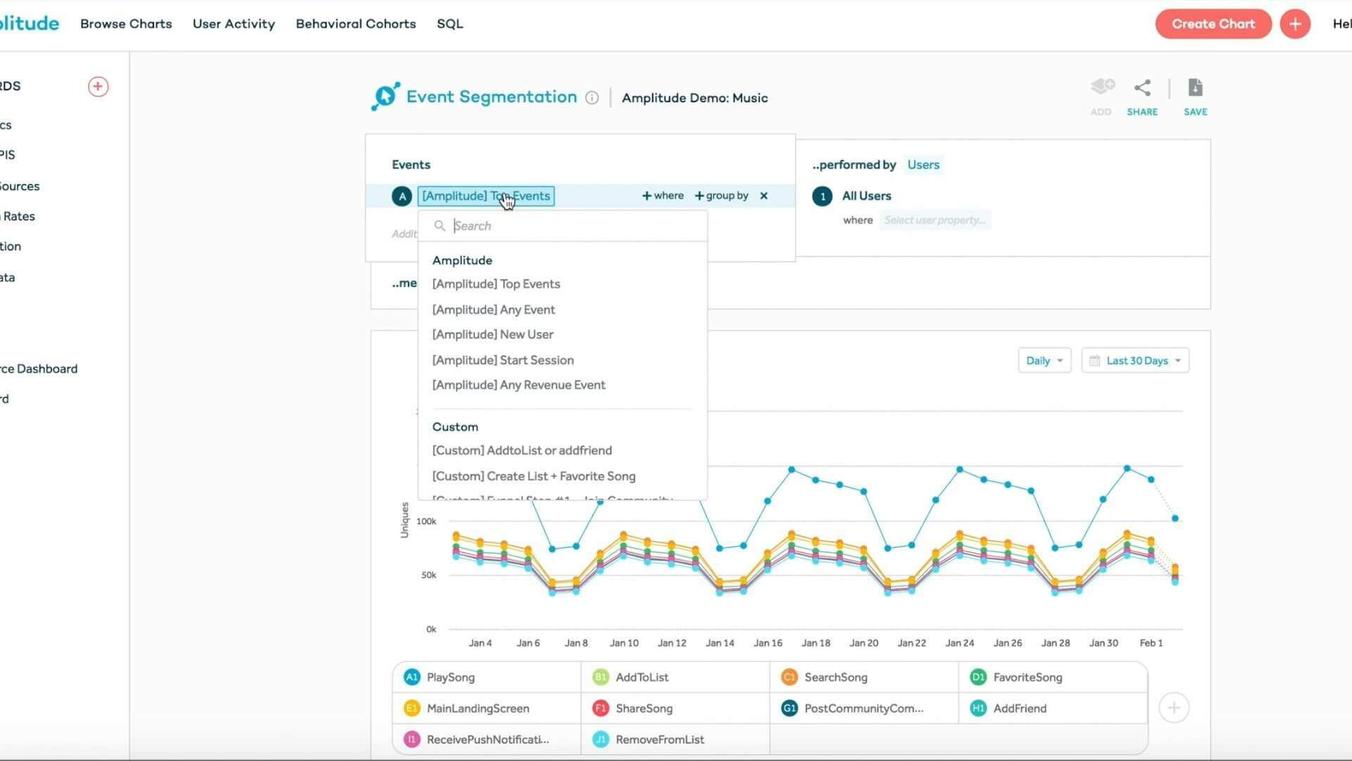Screen dimensions: 1352x761
Task: Click the search magnifier icon in event dropdown
Action: [x=440, y=226]
